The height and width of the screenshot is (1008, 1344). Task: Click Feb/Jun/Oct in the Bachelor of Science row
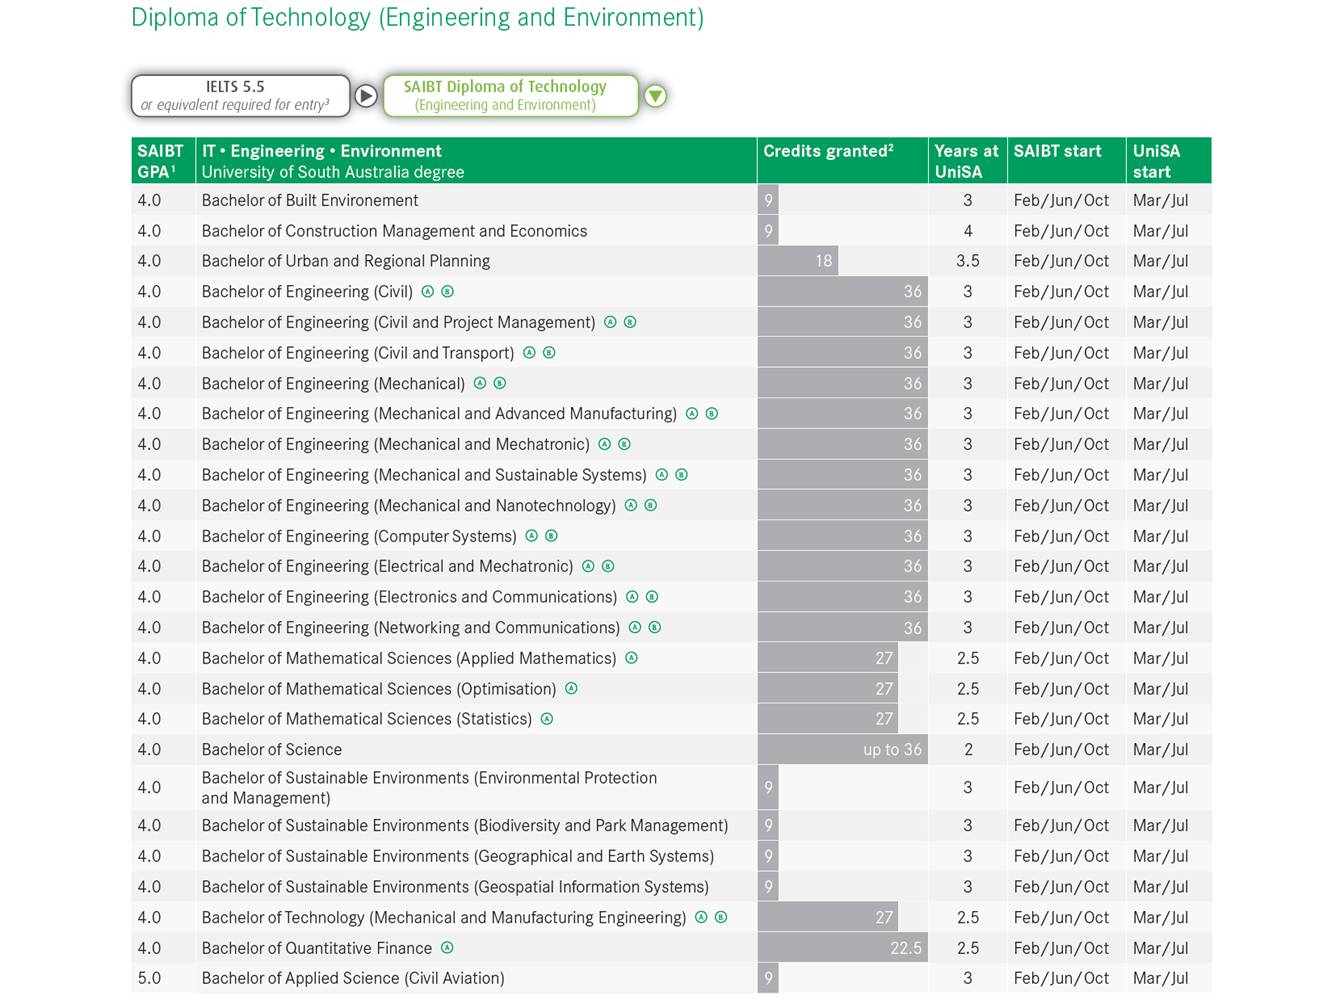[1061, 749]
